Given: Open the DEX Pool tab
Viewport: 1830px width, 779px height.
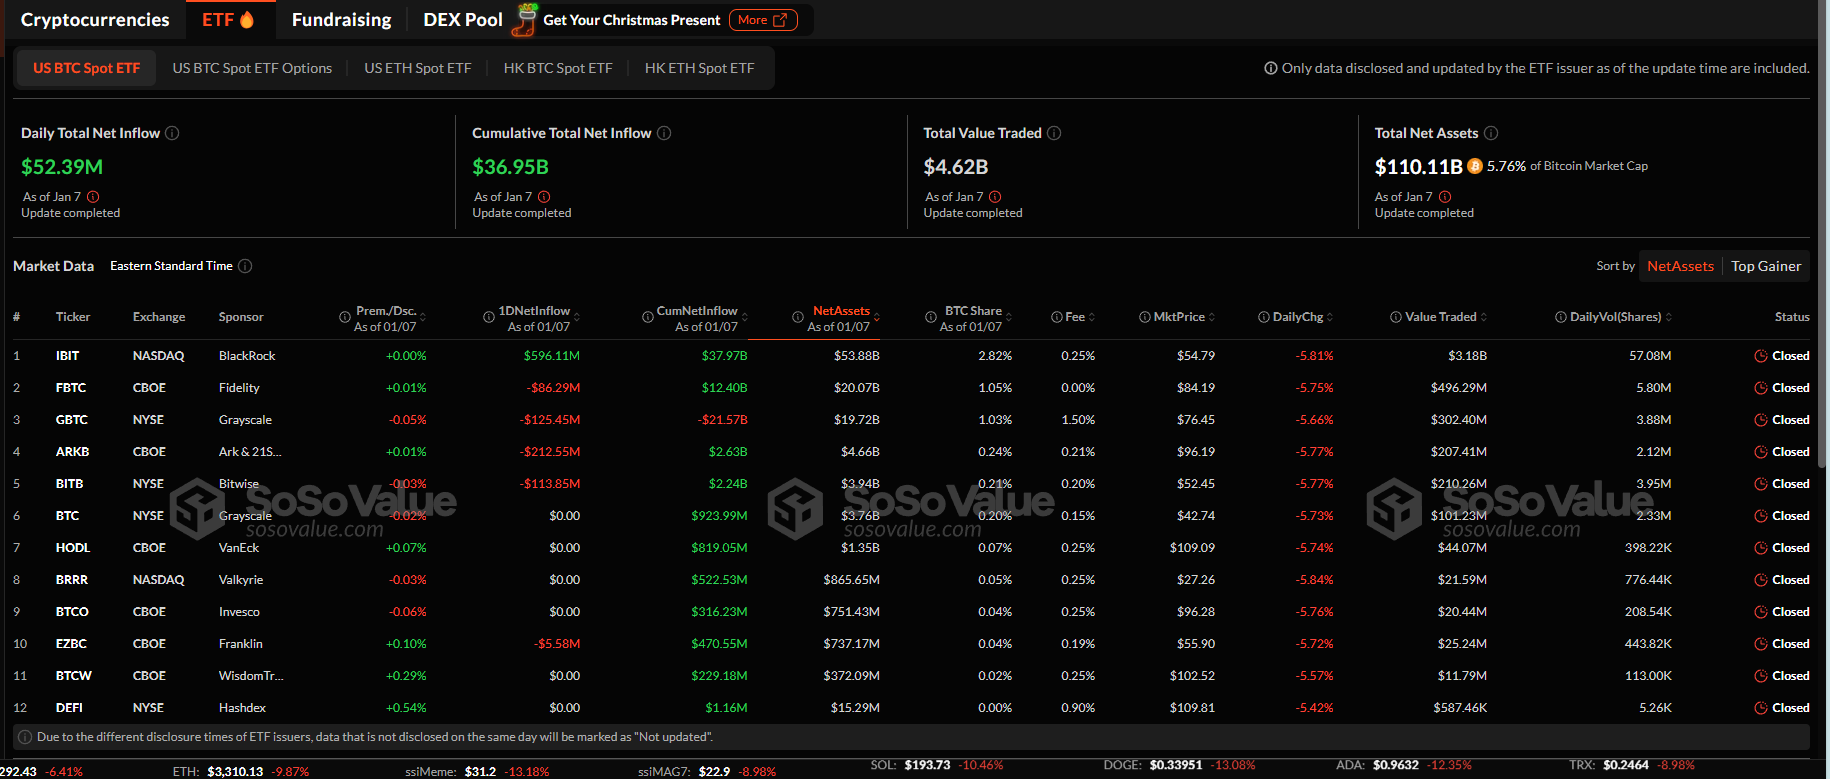Looking at the screenshot, I should (x=463, y=20).
